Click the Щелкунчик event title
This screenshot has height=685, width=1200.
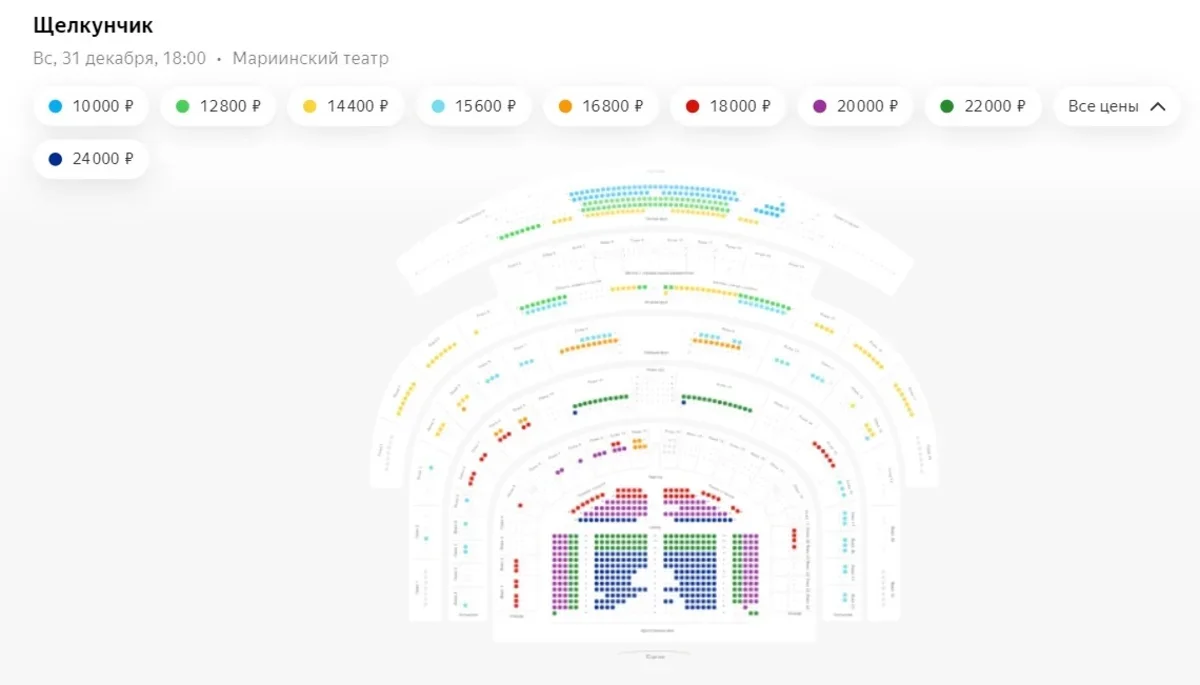tap(93, 25)
